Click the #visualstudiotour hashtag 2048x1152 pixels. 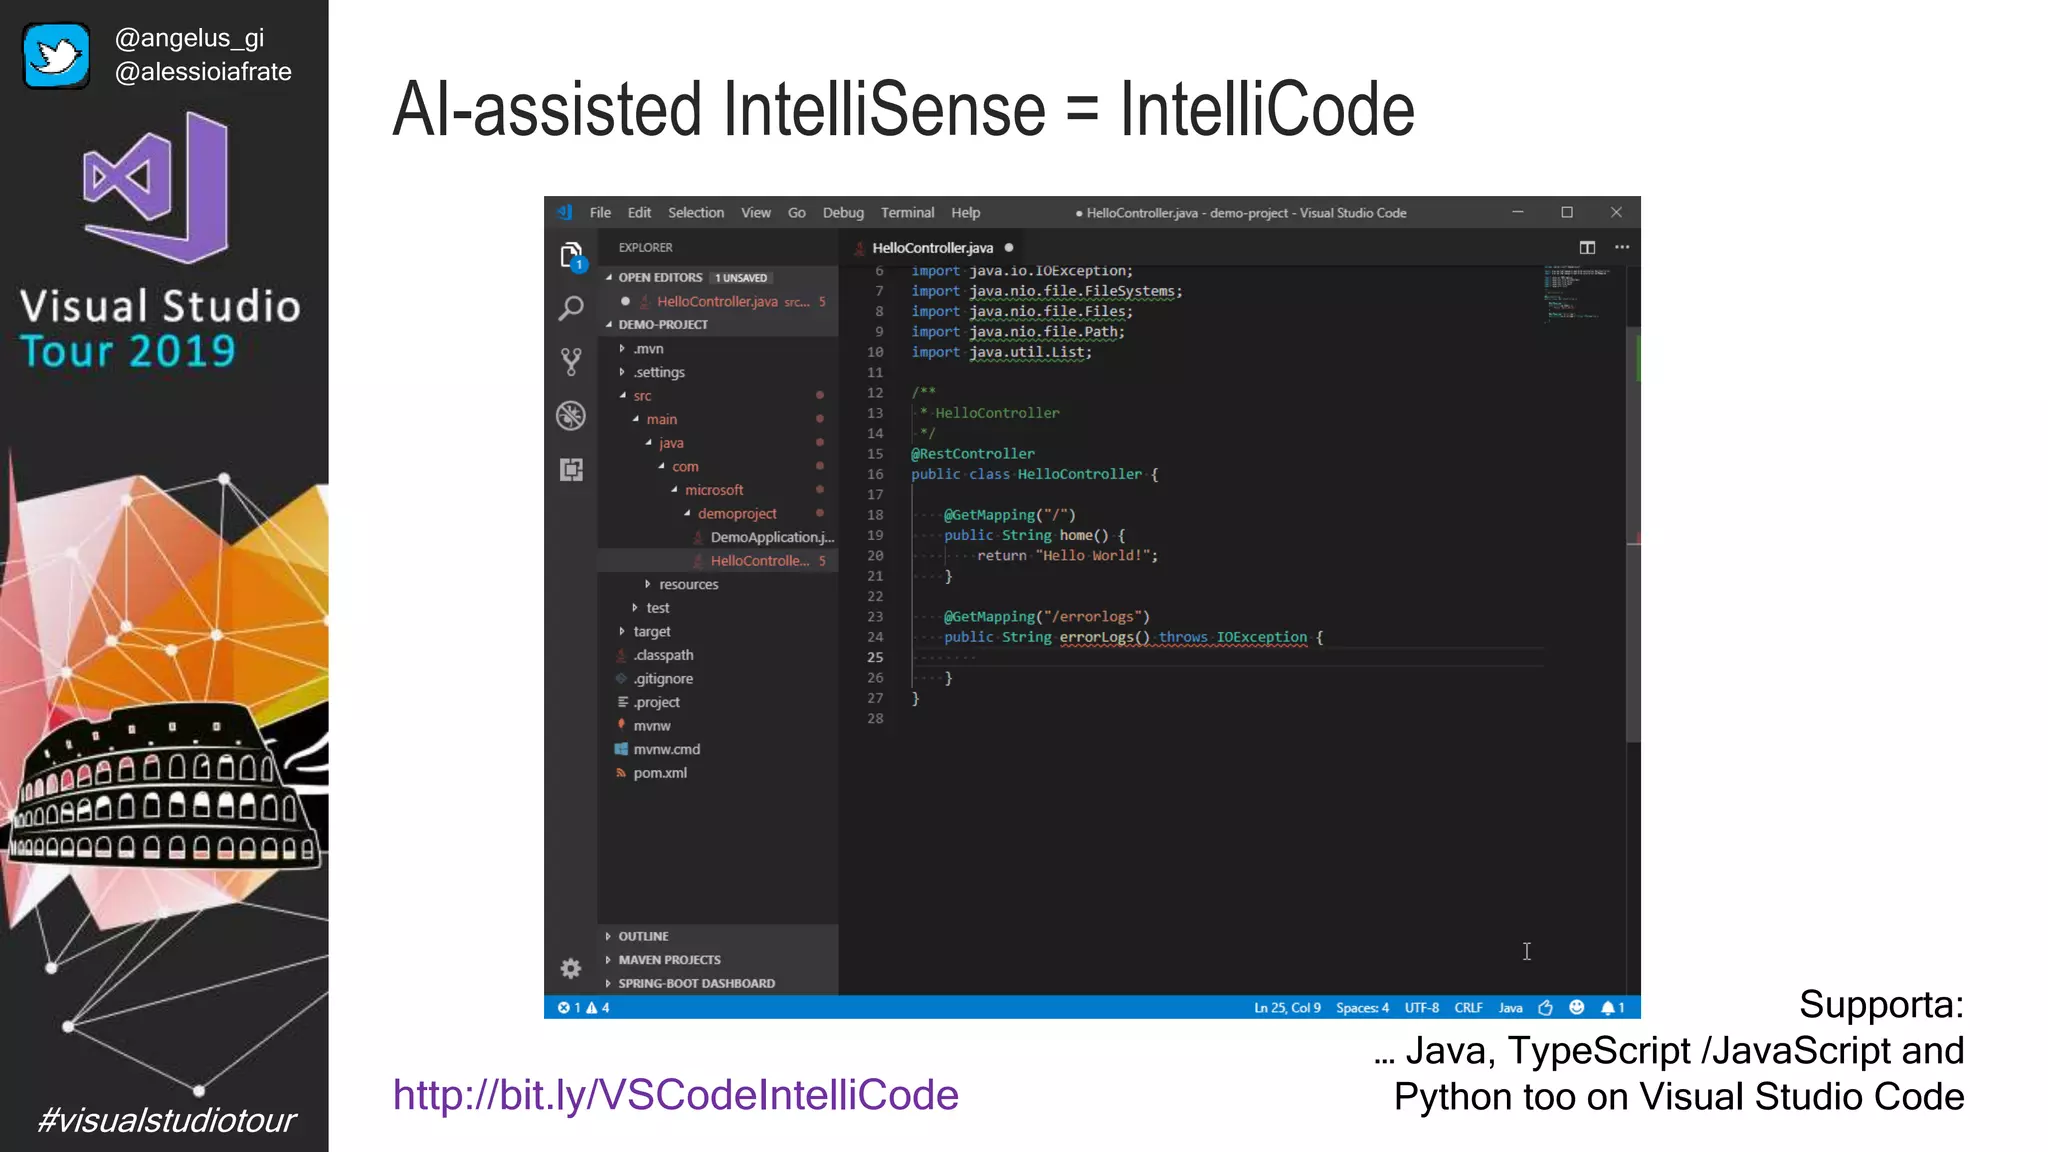166,1120
